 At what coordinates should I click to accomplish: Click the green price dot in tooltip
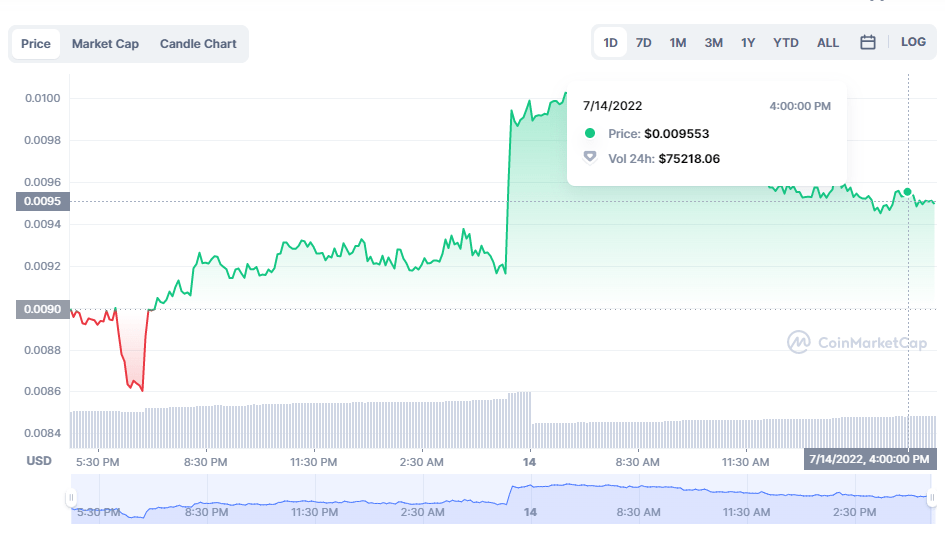click(x=590, y=133)
